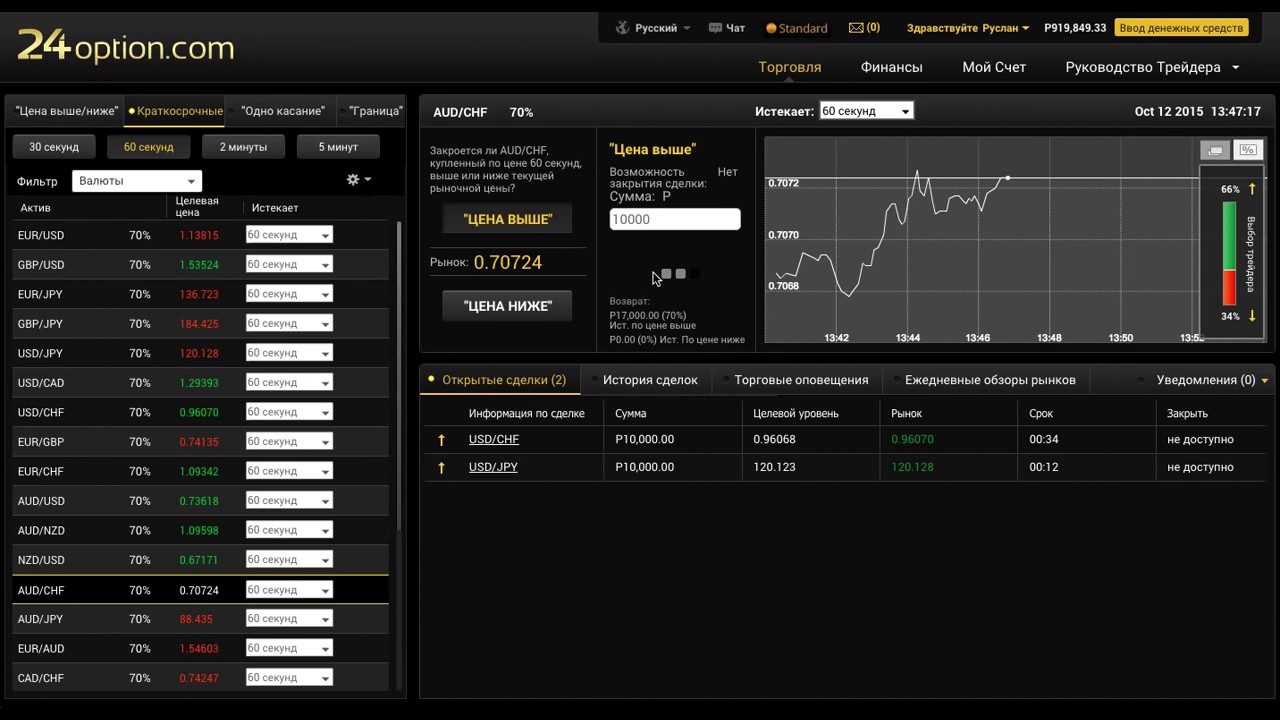The width and height of the screenshot is (1280, 720).
Task: Open the USD/JPY trade link
Action: click(x=493, y=467)
